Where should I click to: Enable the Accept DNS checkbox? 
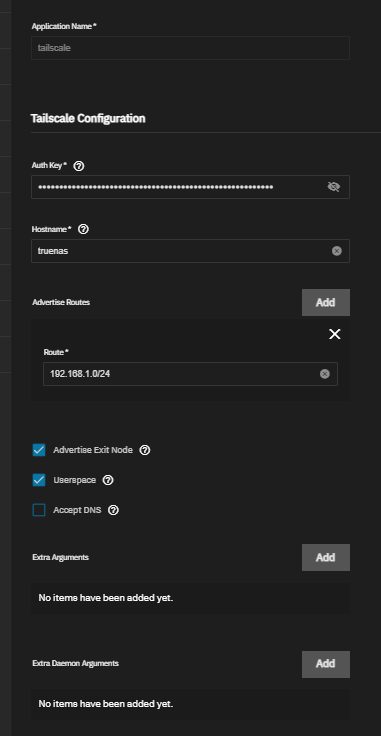(x=39, y=510)
